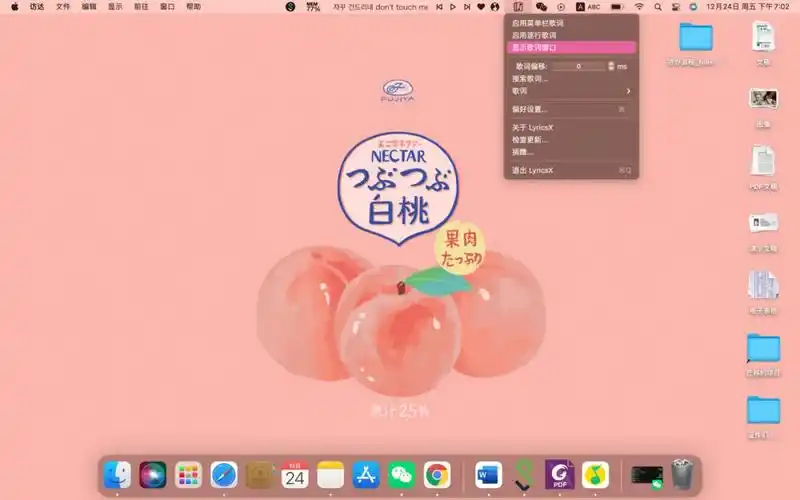Open Finder from the Dock
Image resolution: width=800 pixels, height=500 pixels.
click(x=117, y=474)
